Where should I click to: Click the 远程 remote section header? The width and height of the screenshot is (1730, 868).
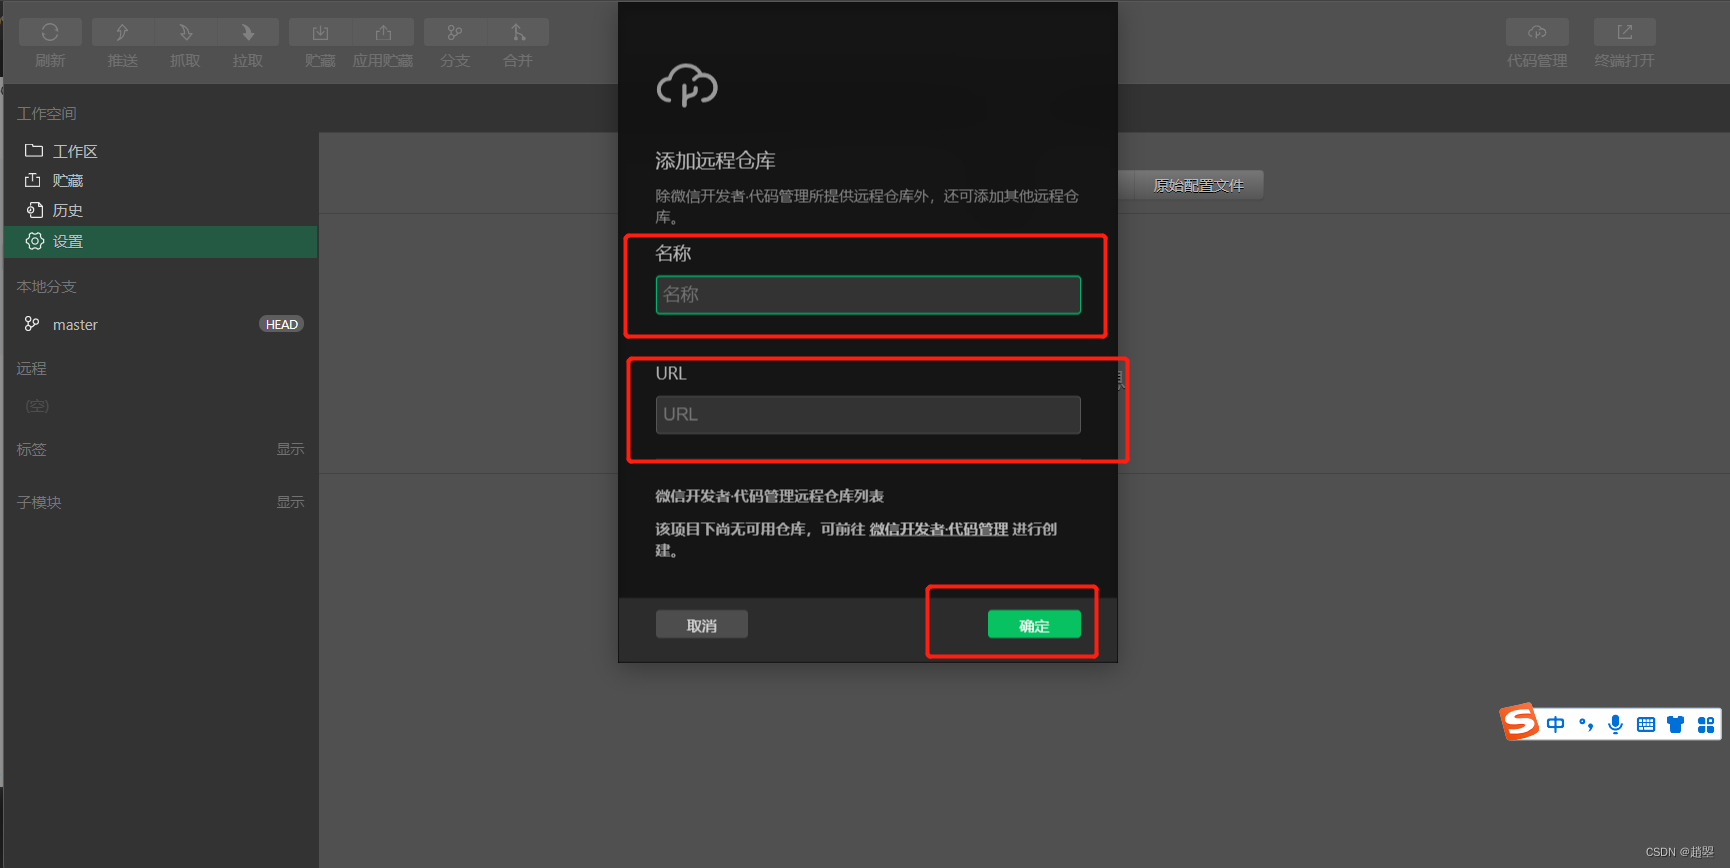31,369
